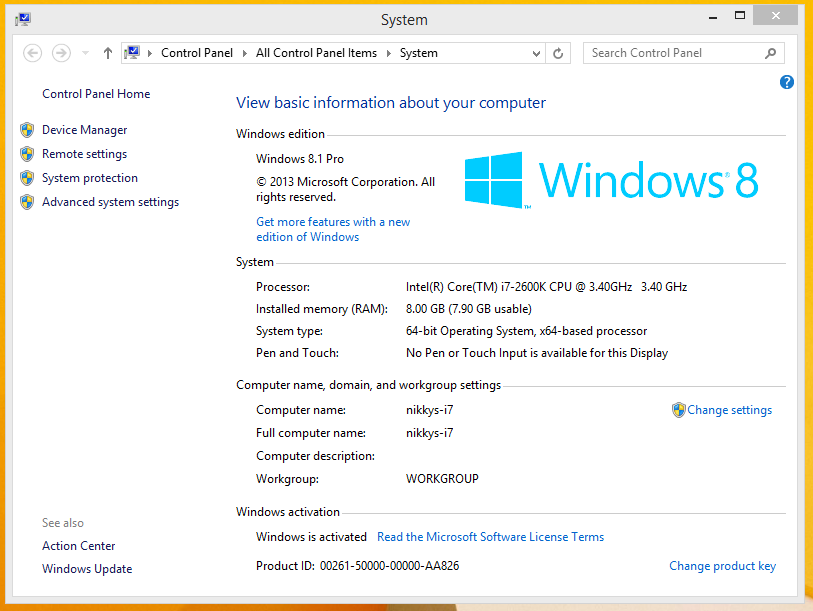
Task: Click Get more features with new edition link
Action: [x=333, y=229]
